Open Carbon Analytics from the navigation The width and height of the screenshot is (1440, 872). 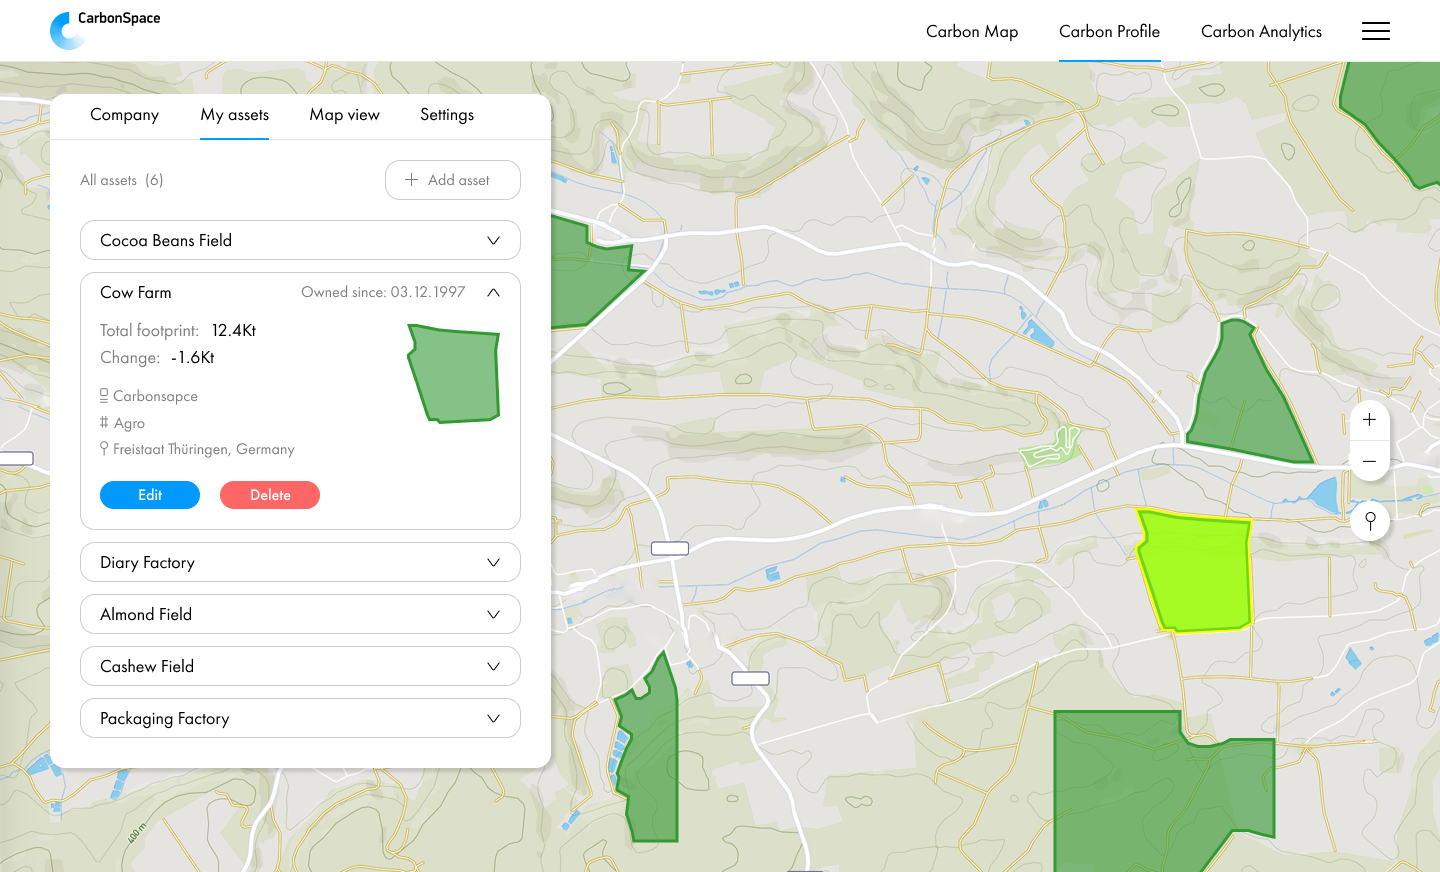(1261, 31)
